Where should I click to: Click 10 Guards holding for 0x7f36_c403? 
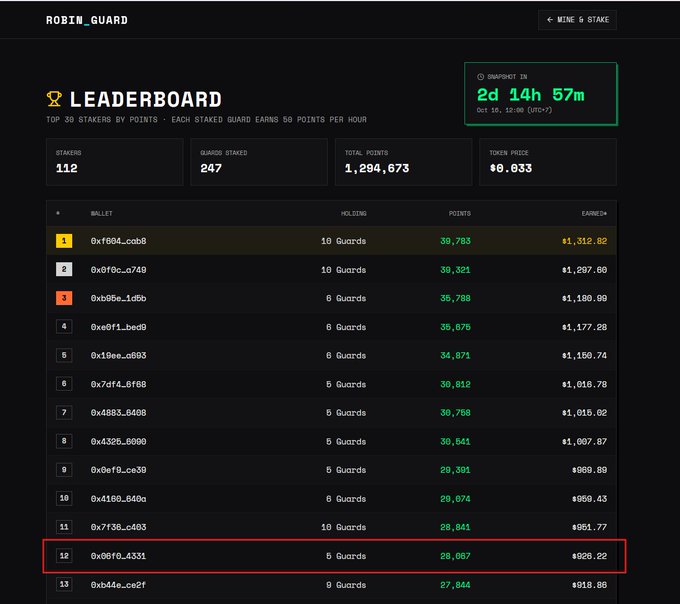point(343,527)
